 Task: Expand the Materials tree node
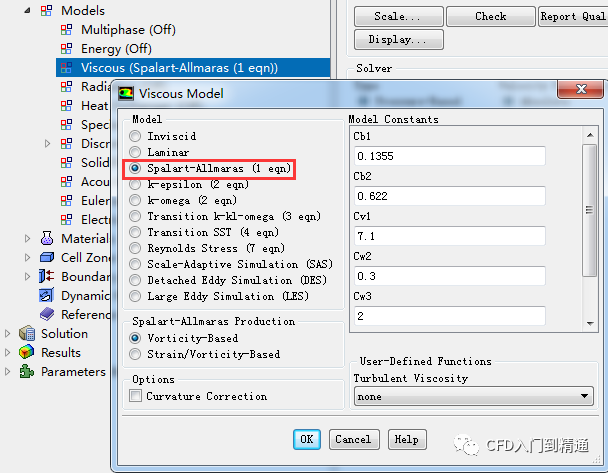(28, 238)
